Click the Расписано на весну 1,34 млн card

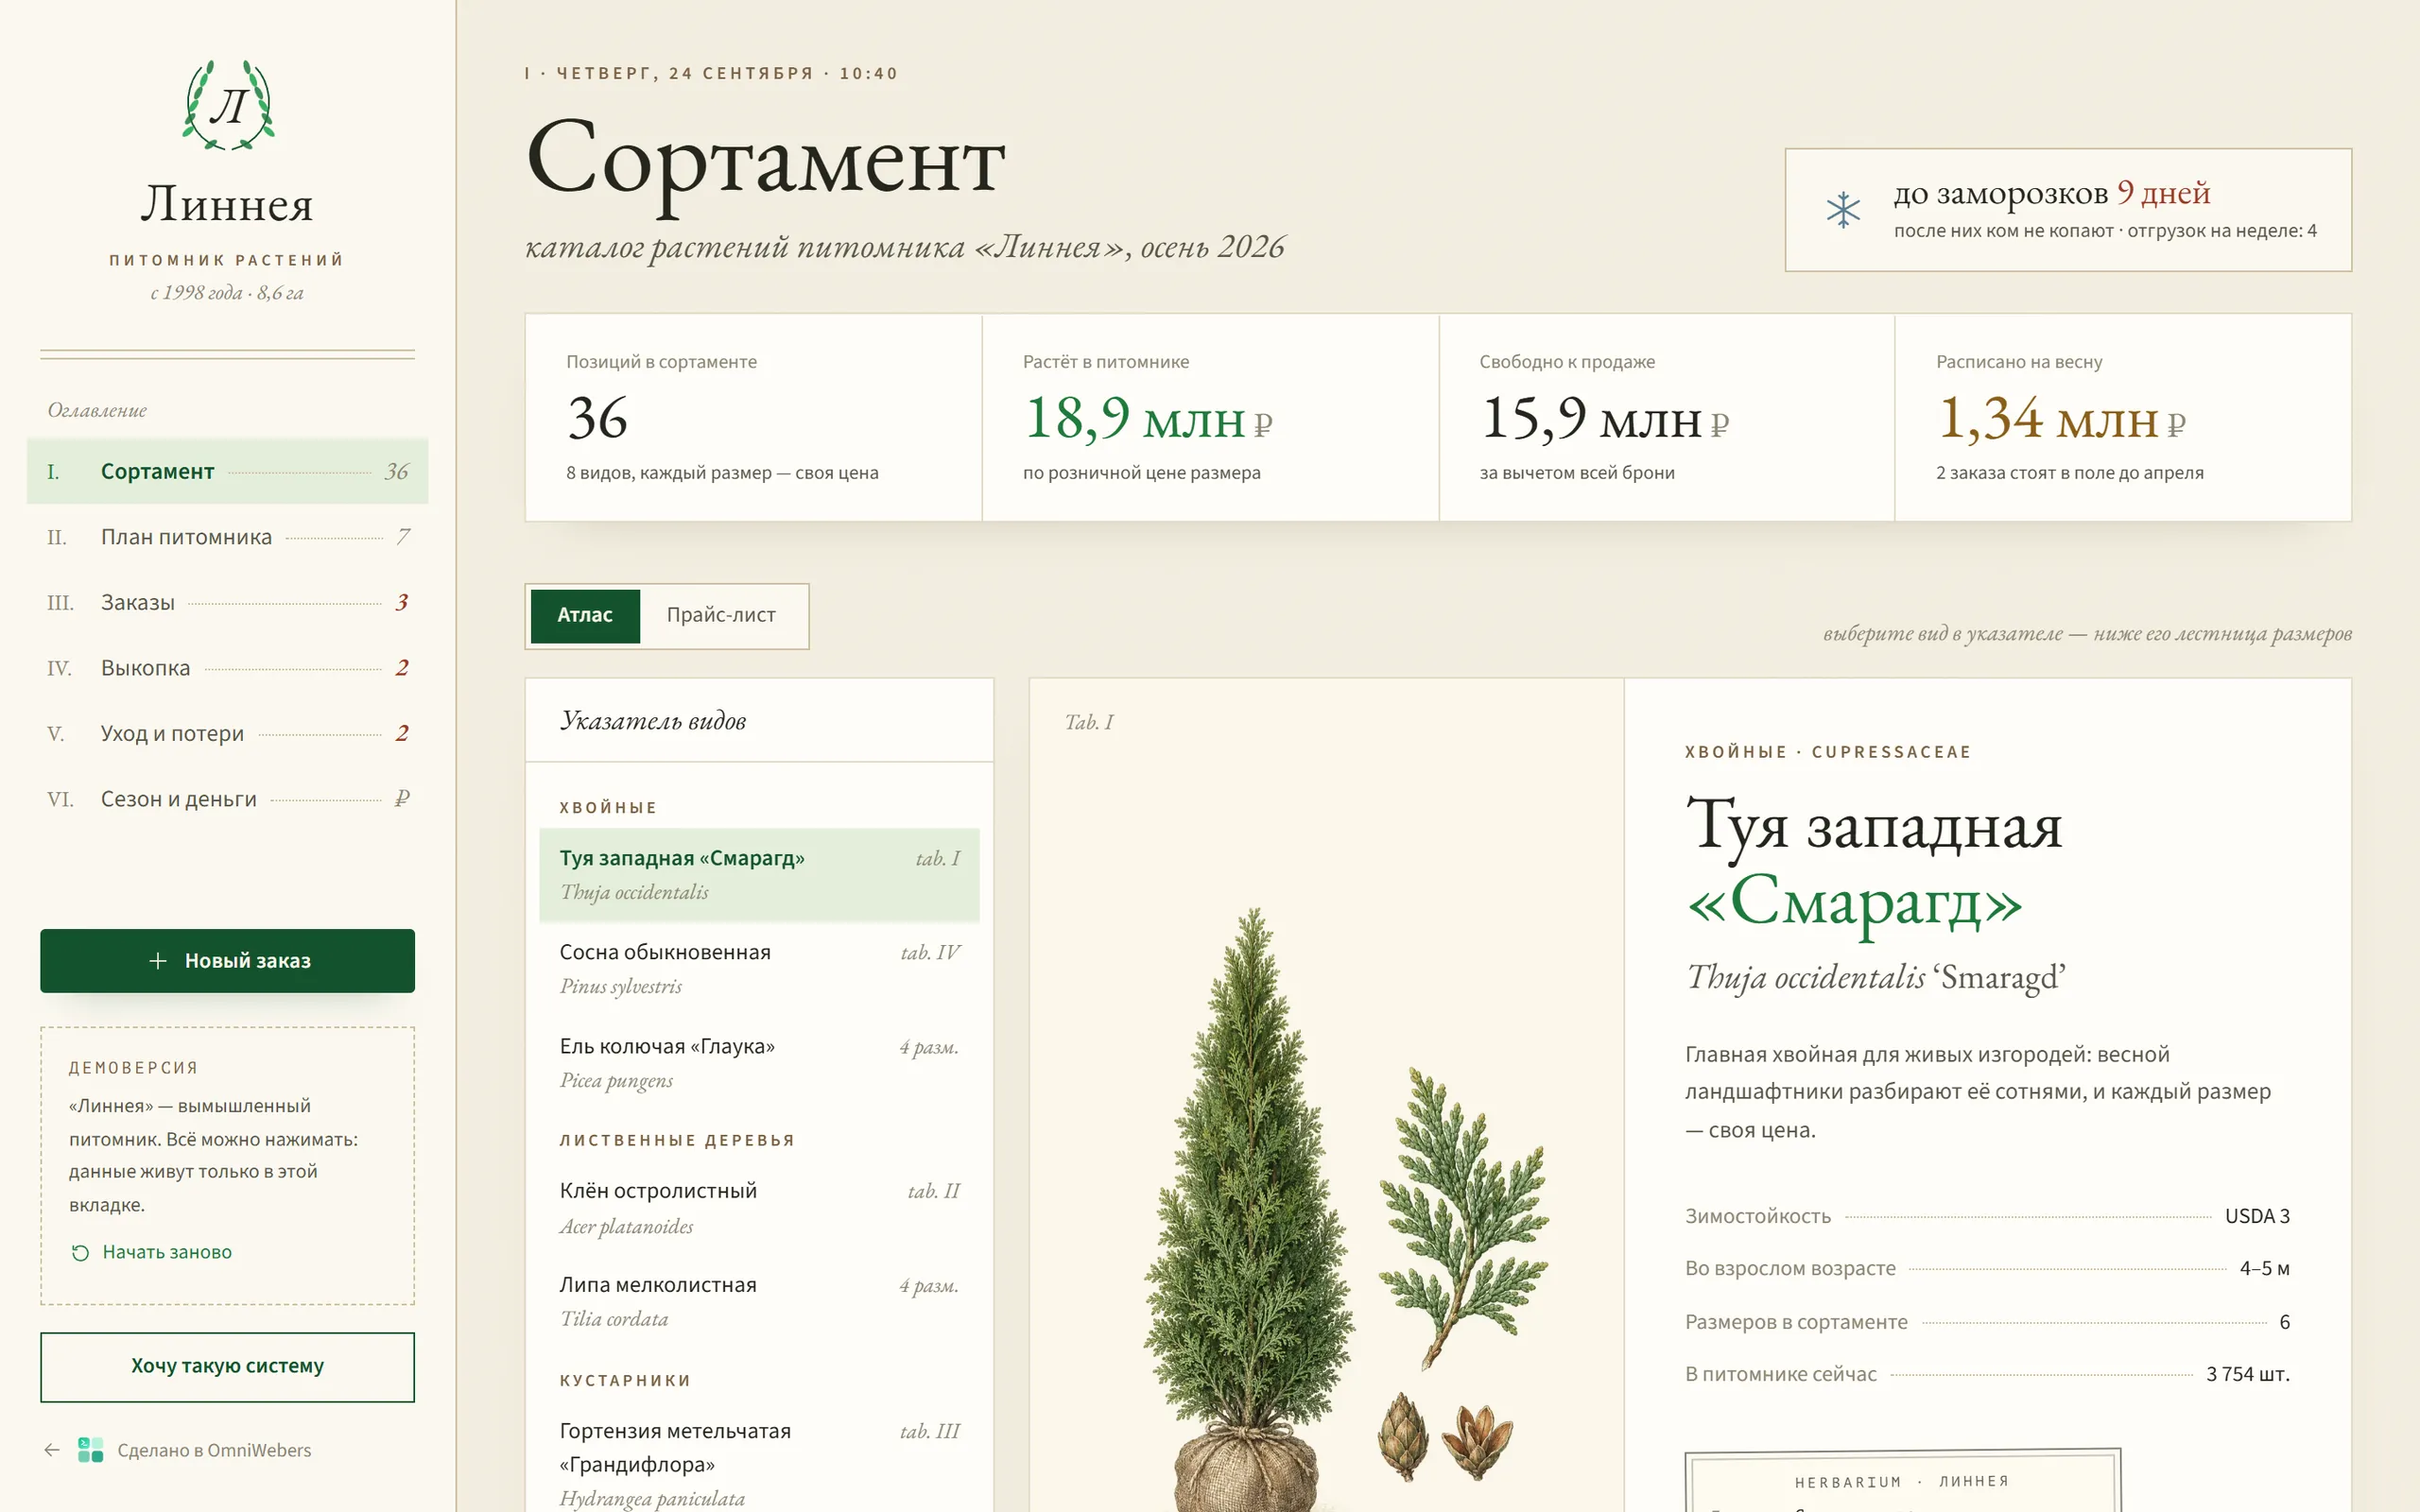2123,418
